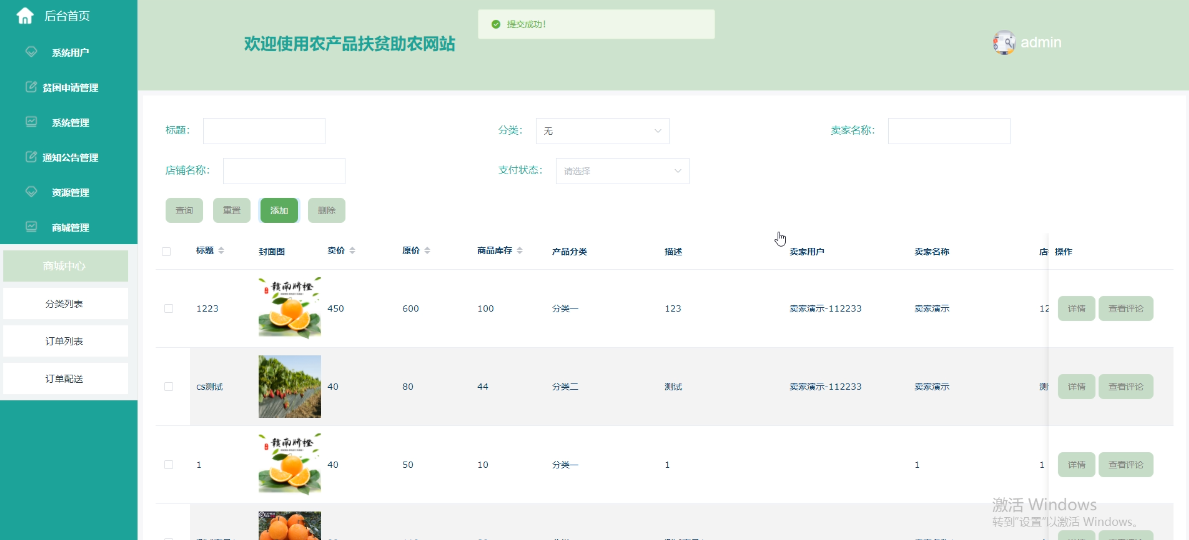Click 查看评论 for the row titled 1

[x=1126, y=465]
